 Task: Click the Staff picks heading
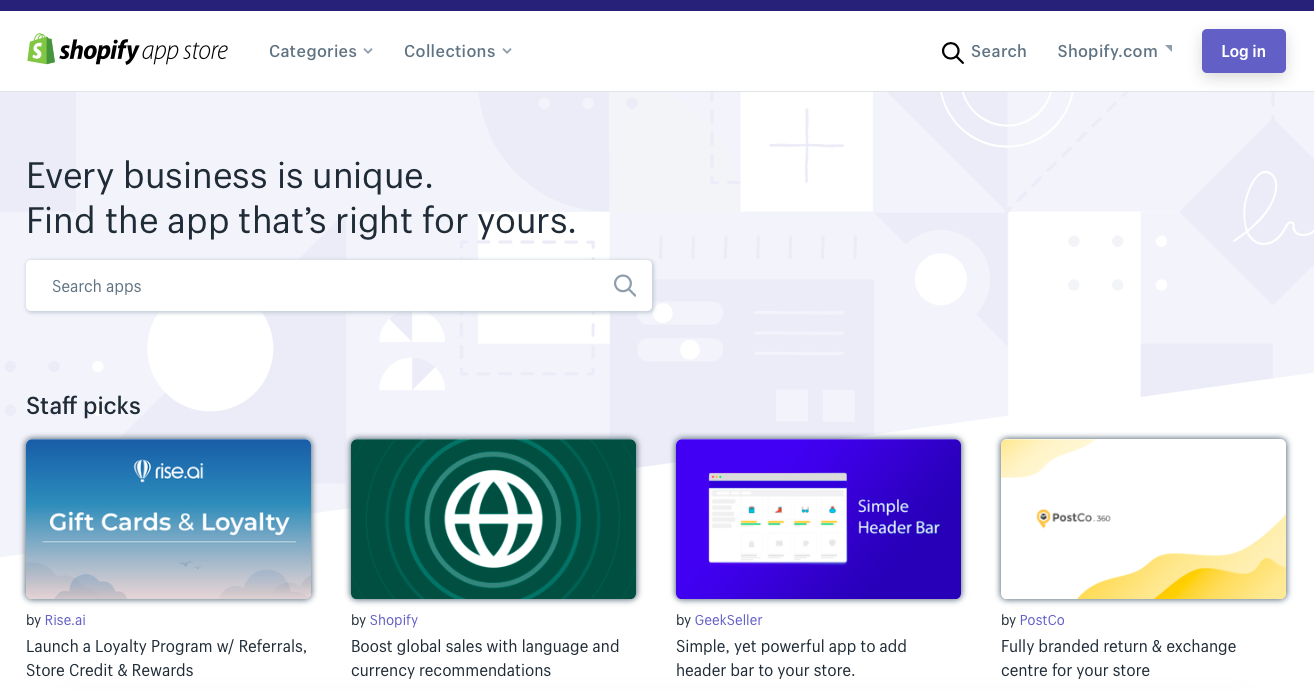coord(83,406)
